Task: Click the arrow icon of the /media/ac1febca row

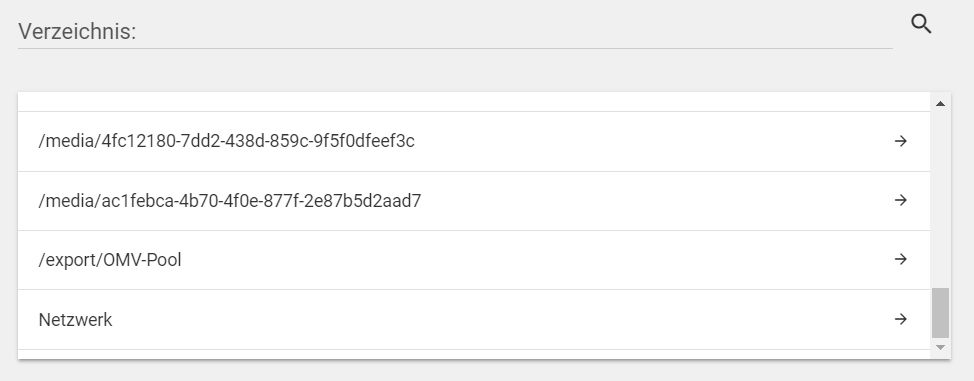Action: (901, 200)
